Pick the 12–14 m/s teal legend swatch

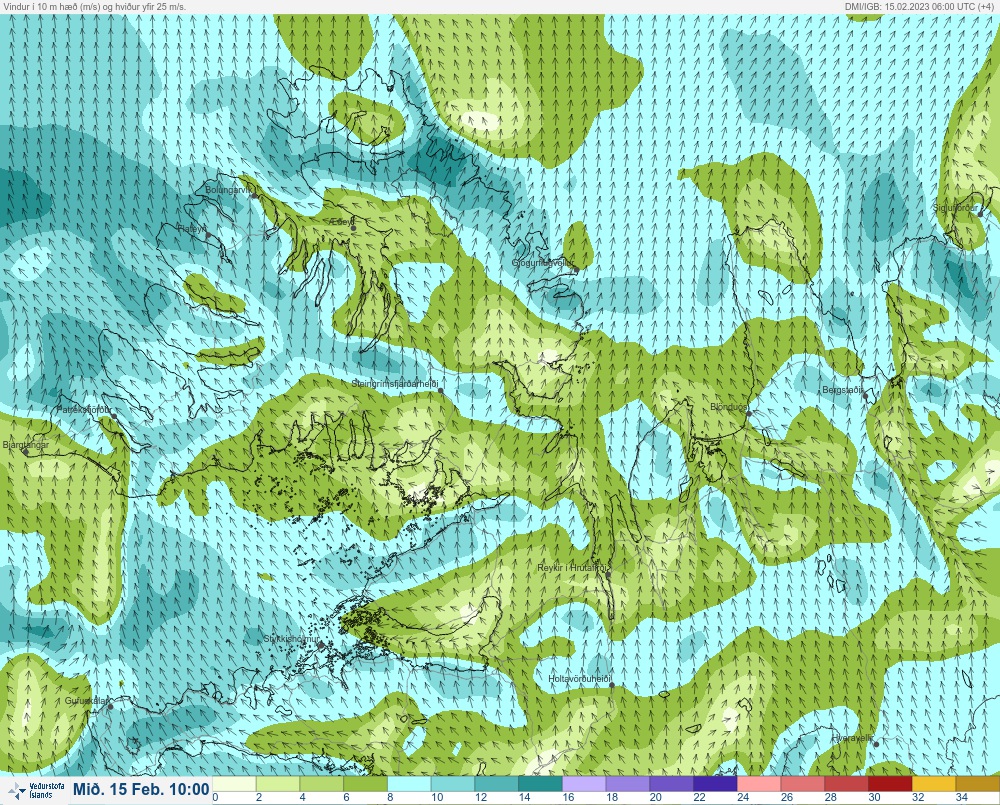[x=496, y=783]
